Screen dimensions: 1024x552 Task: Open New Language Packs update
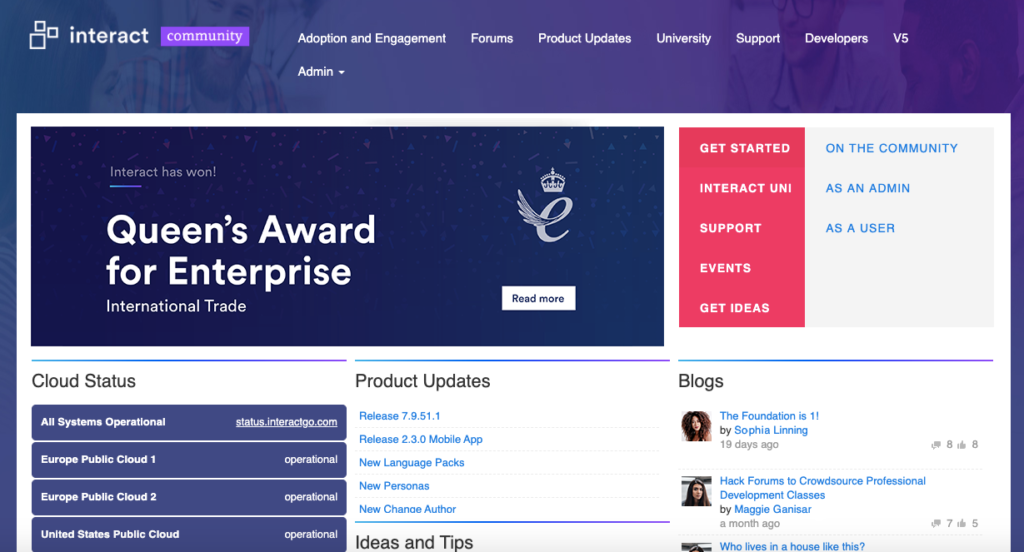point(411,463)
